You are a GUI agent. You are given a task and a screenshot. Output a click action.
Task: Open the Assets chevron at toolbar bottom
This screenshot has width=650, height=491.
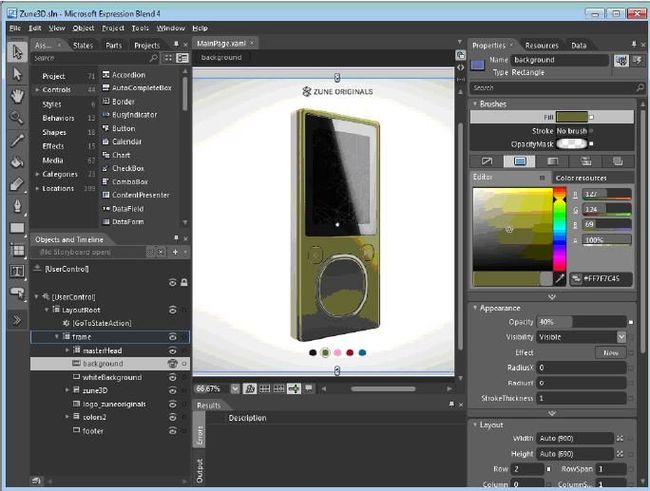[x=17, y=320]
